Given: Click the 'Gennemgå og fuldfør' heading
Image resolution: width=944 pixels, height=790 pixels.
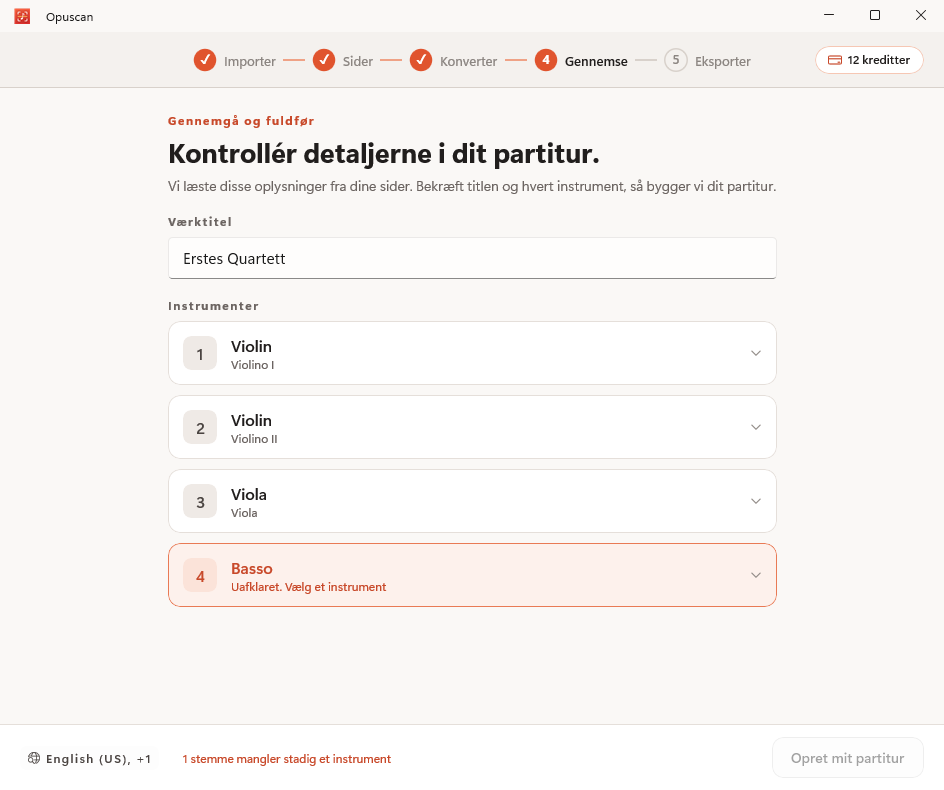Looking at the screenshot, I should (x=241, y=121).
